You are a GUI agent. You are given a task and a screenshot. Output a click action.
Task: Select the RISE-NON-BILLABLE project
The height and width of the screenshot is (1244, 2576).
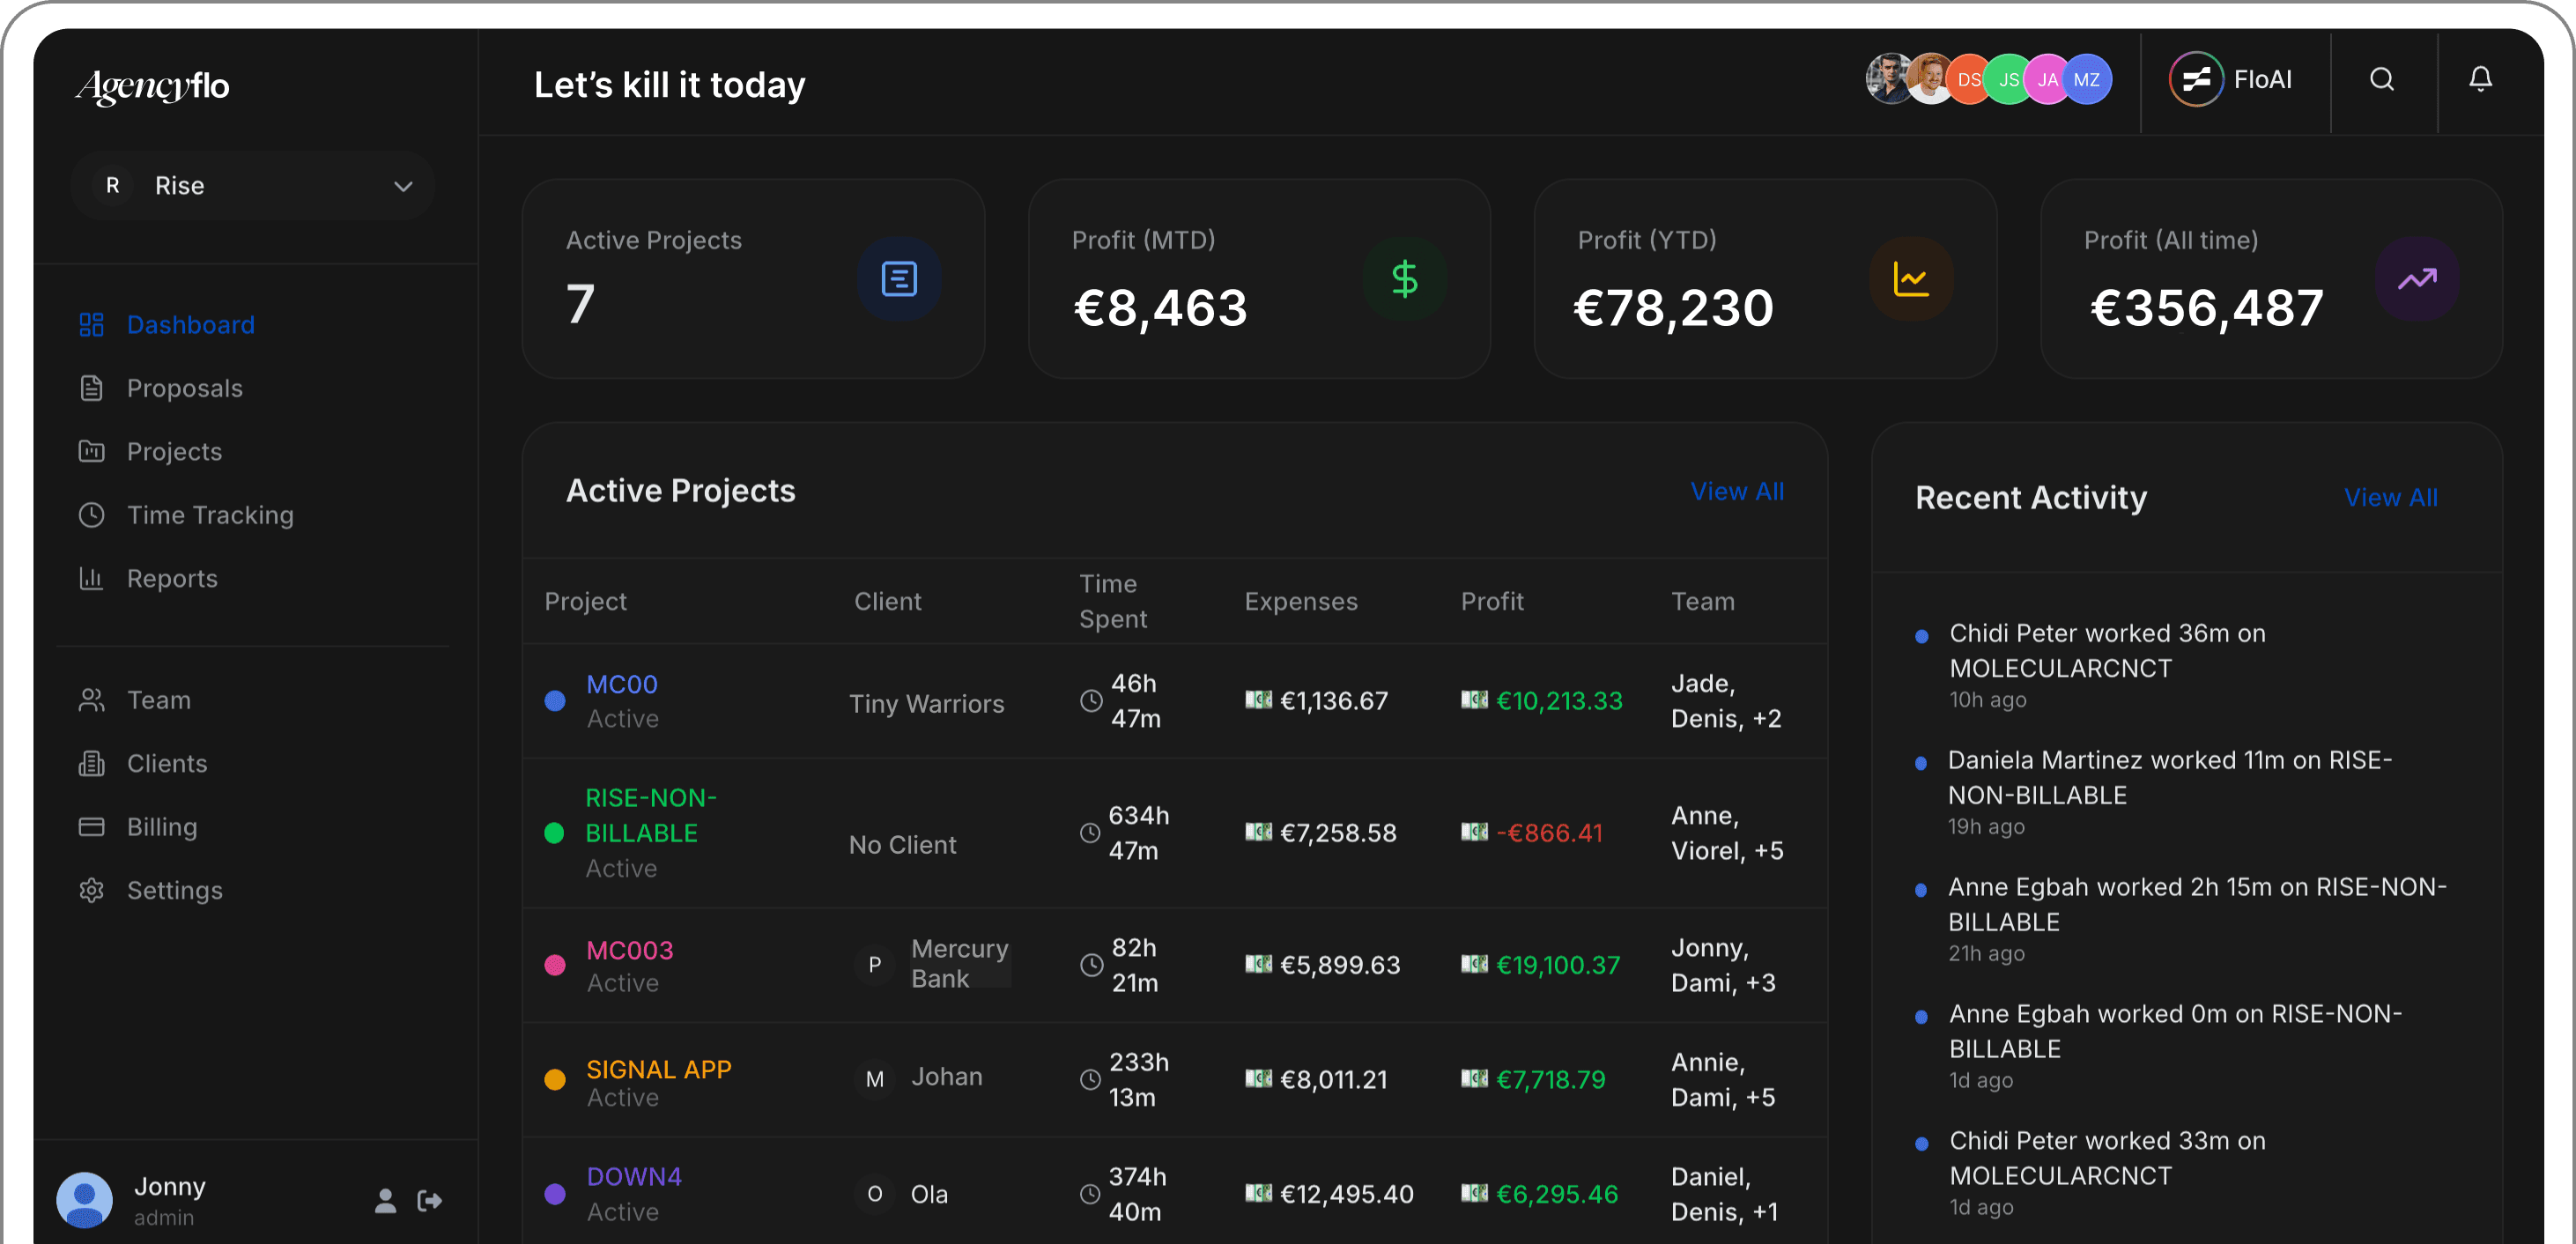pos(650,815)
